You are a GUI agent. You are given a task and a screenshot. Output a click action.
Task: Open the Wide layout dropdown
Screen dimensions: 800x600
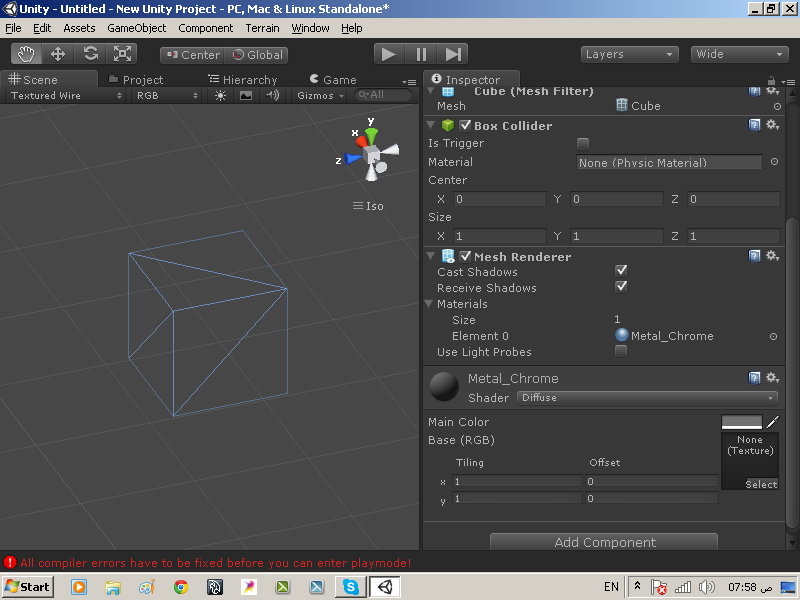[739, 55]
